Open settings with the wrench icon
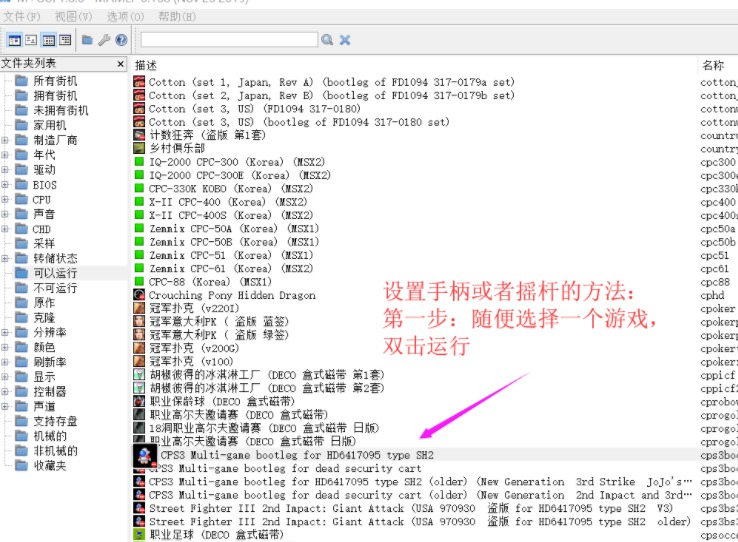Viewport: 738px width, 542px height. pos(104,40)
